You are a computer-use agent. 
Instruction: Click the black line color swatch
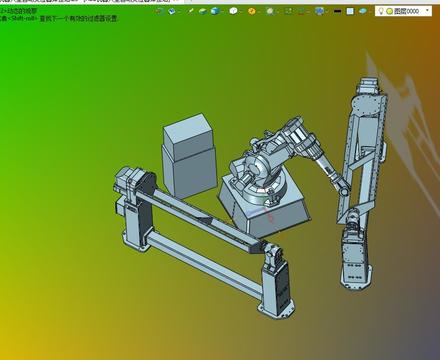click(x=337, y=11)
